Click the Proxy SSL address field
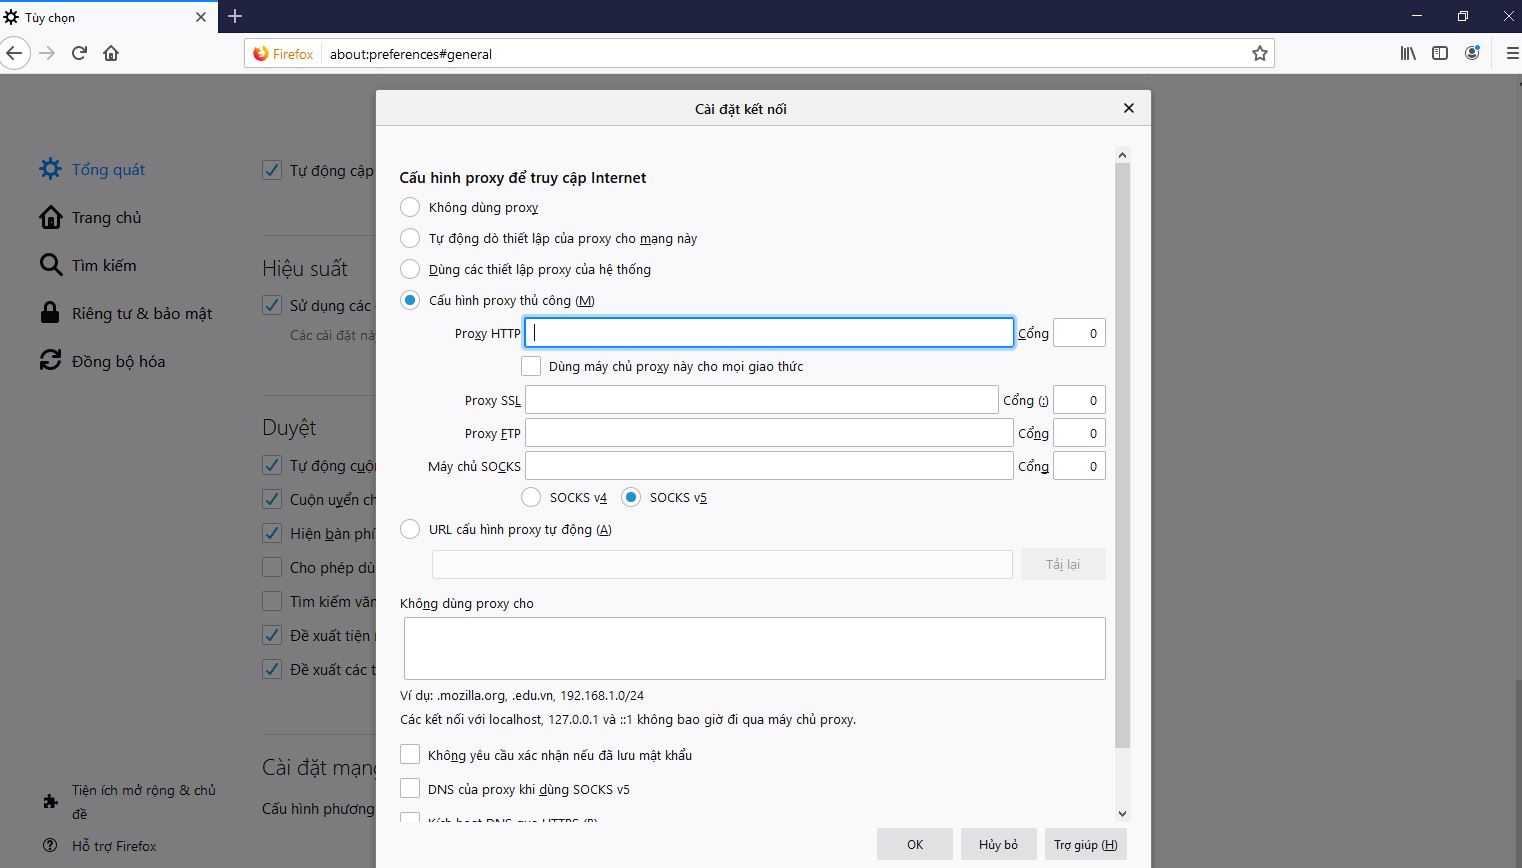 (x=761, y=400)
